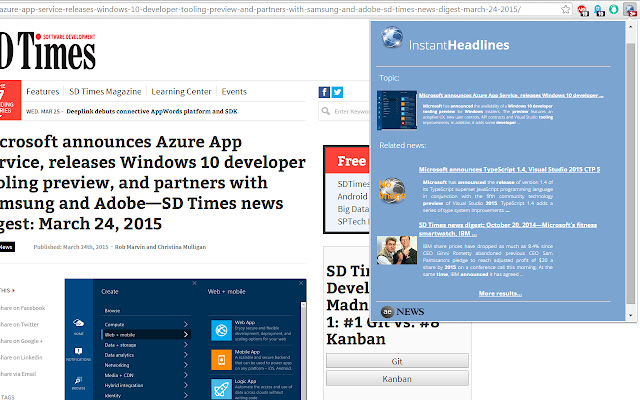The width and height of the screenshot is (640, 400).
Task: Open thumbnail of two men in popup
Action: coord(397,250)
